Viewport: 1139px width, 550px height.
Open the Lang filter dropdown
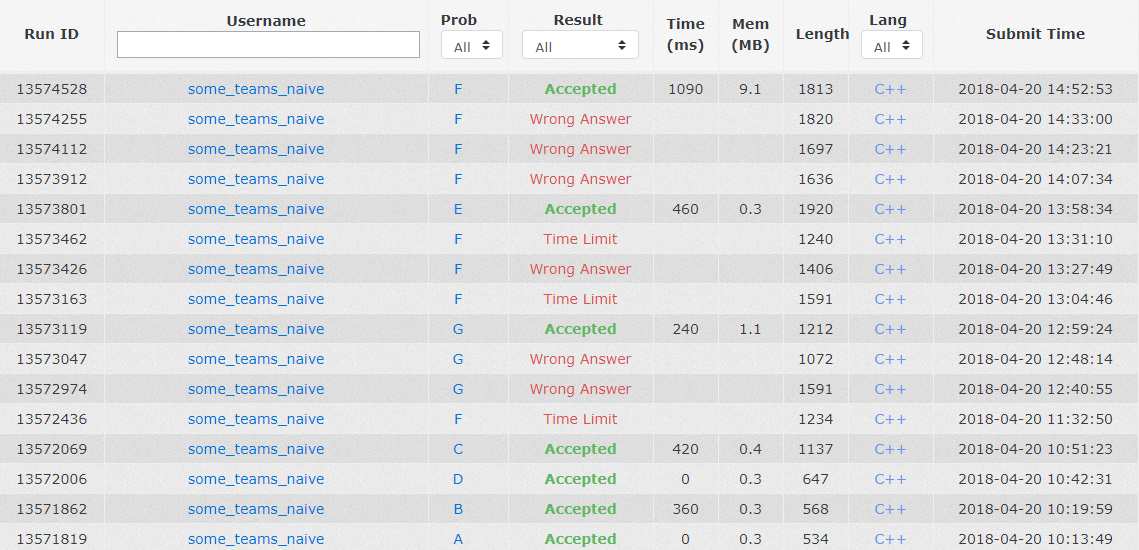(x=891, y=46)
